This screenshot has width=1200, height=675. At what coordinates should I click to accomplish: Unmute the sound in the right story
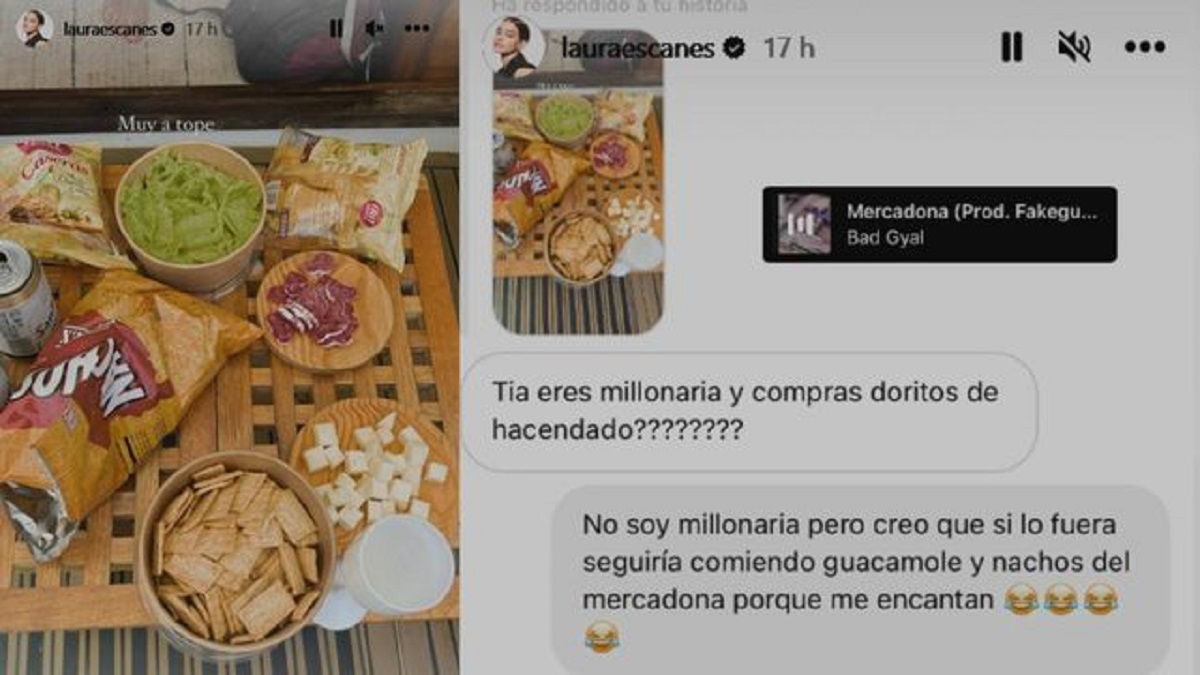coord(1074,47)
